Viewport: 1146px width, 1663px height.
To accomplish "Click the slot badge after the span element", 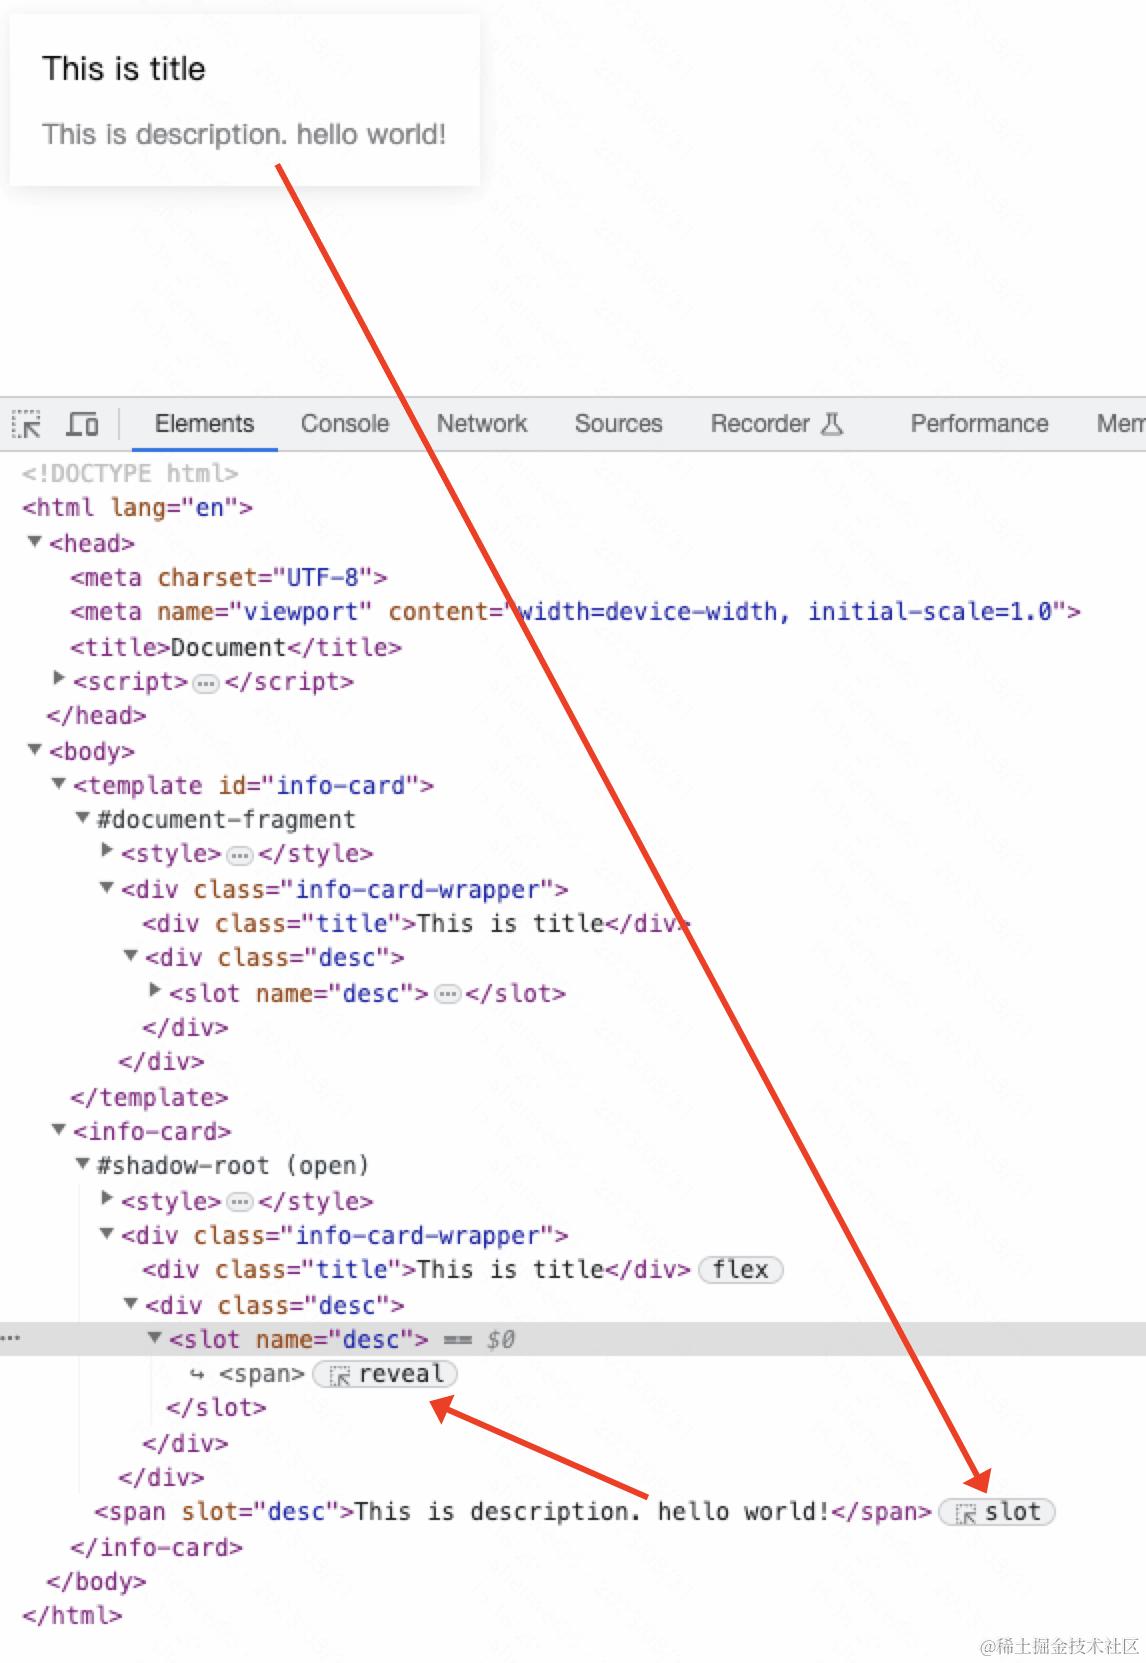I will click(x=997, y=1512).
